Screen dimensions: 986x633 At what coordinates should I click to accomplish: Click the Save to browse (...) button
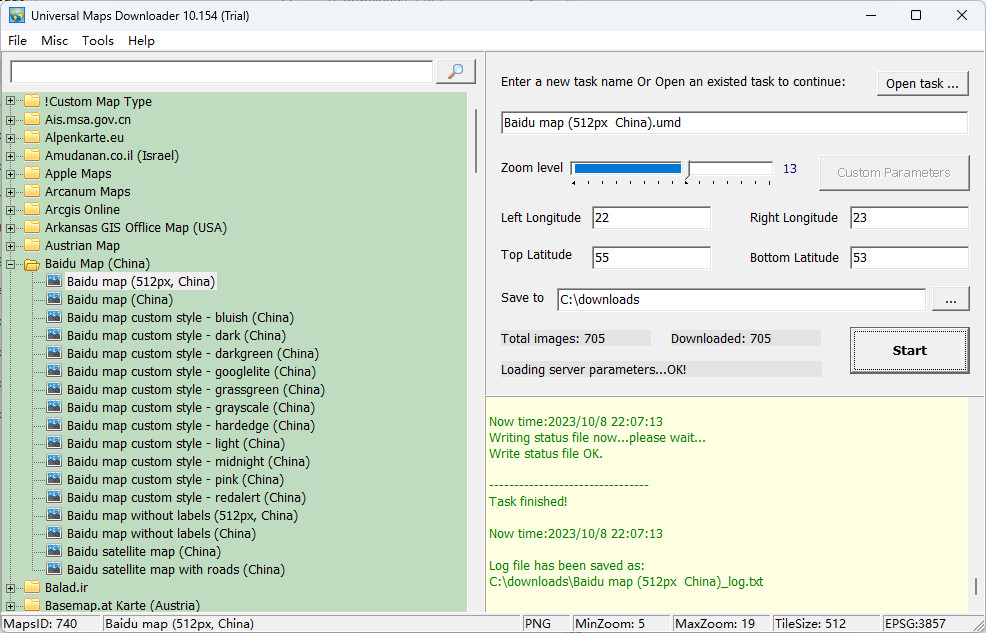click(950, 300)
